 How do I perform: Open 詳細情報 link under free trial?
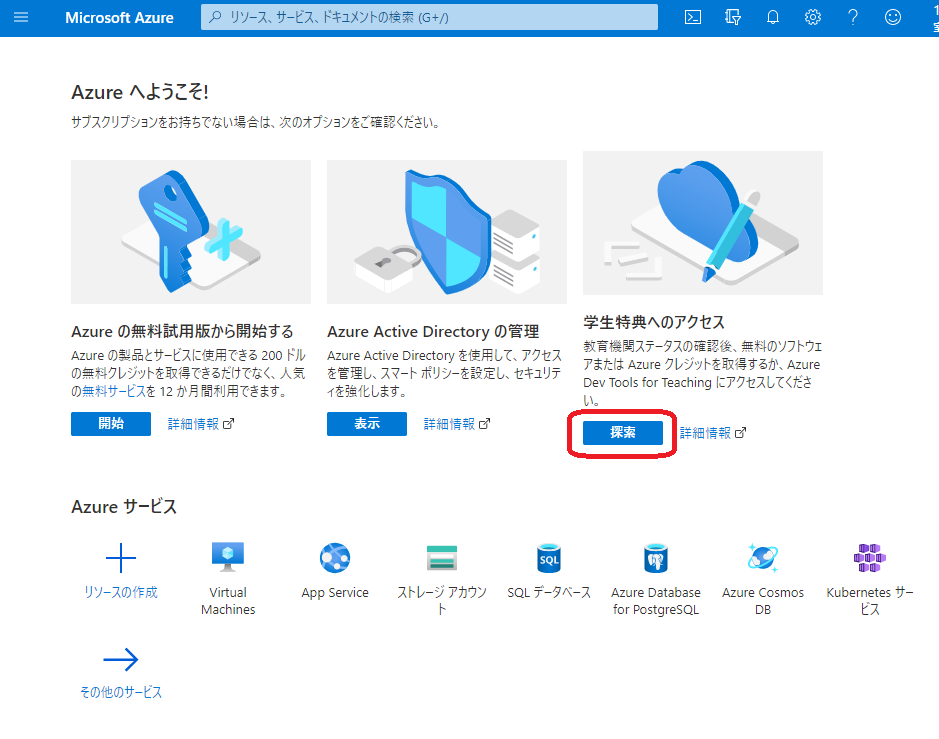tap(193, 424)
